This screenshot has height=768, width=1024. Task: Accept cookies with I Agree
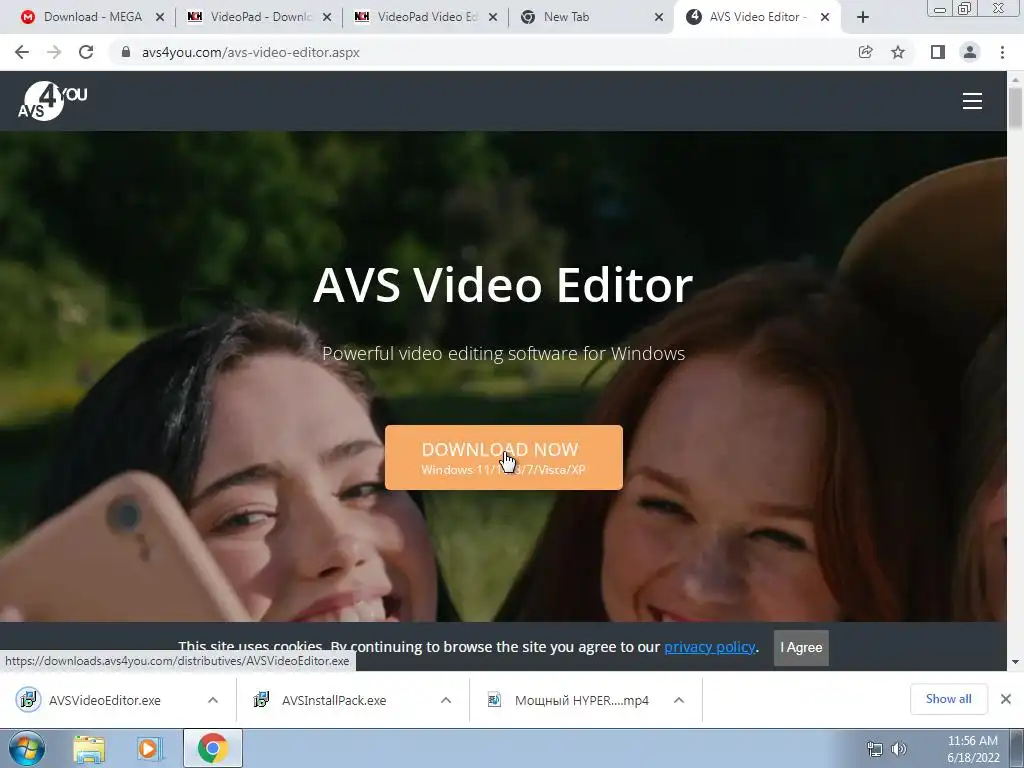tap(801, 647)
